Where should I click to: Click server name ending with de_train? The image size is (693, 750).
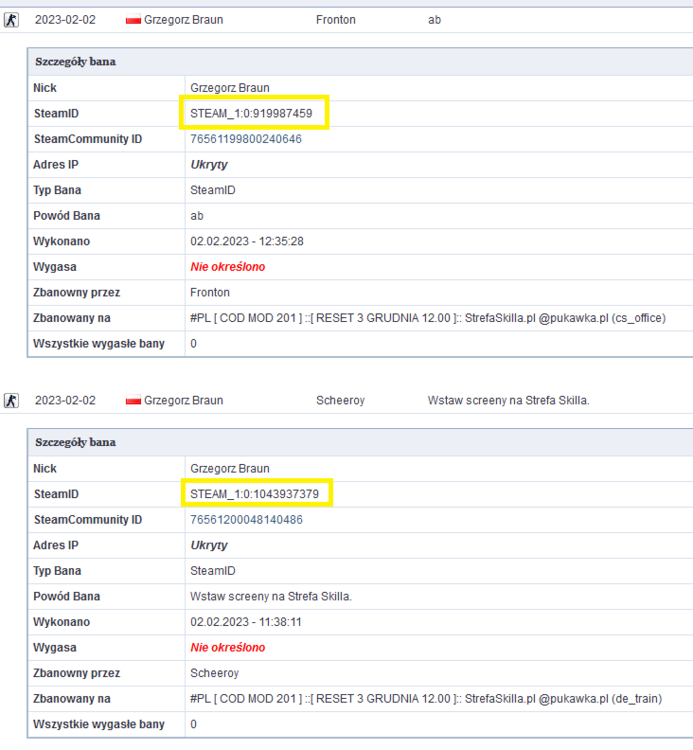(426, 699)
